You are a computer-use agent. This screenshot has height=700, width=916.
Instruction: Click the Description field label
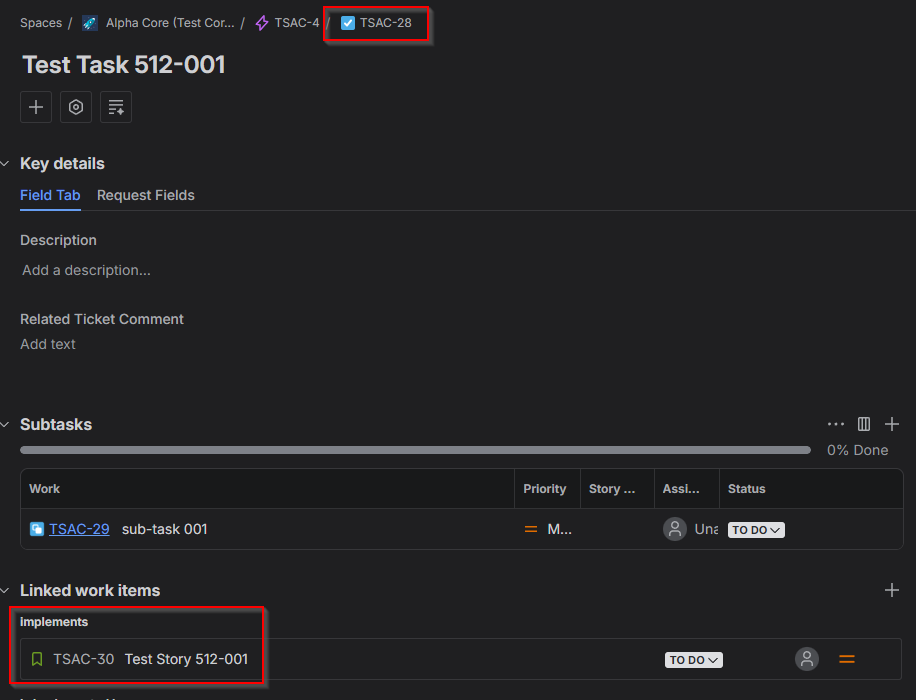point(58,240)
